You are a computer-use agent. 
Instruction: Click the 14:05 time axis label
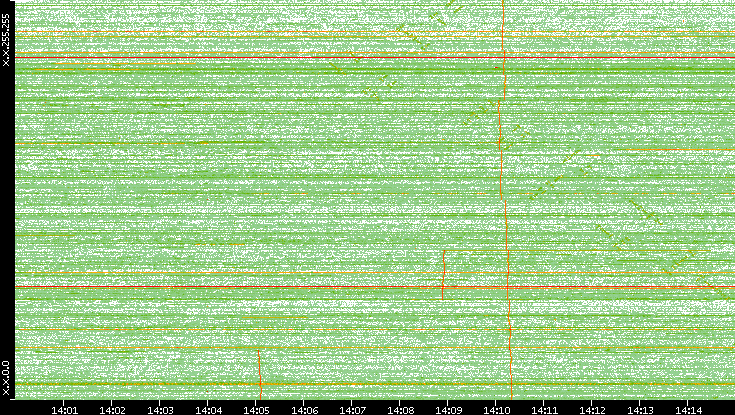point(256,411)
